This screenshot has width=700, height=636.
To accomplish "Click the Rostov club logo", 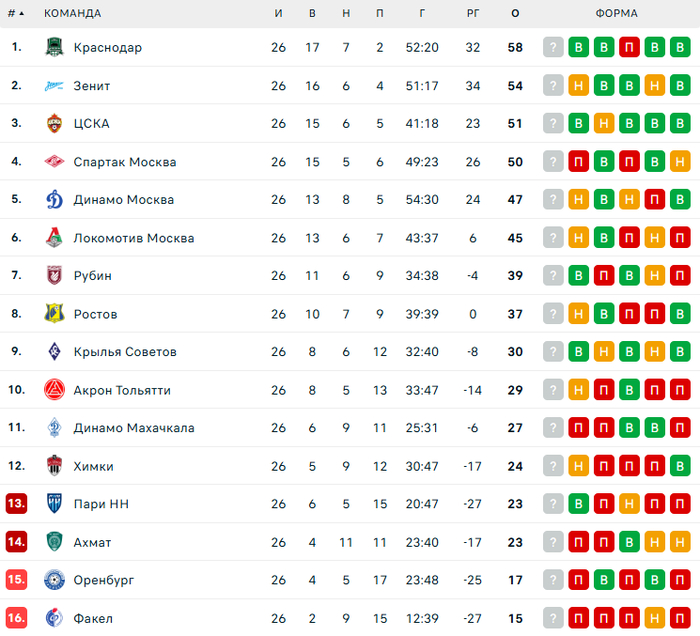I will [x=55, y=314].
